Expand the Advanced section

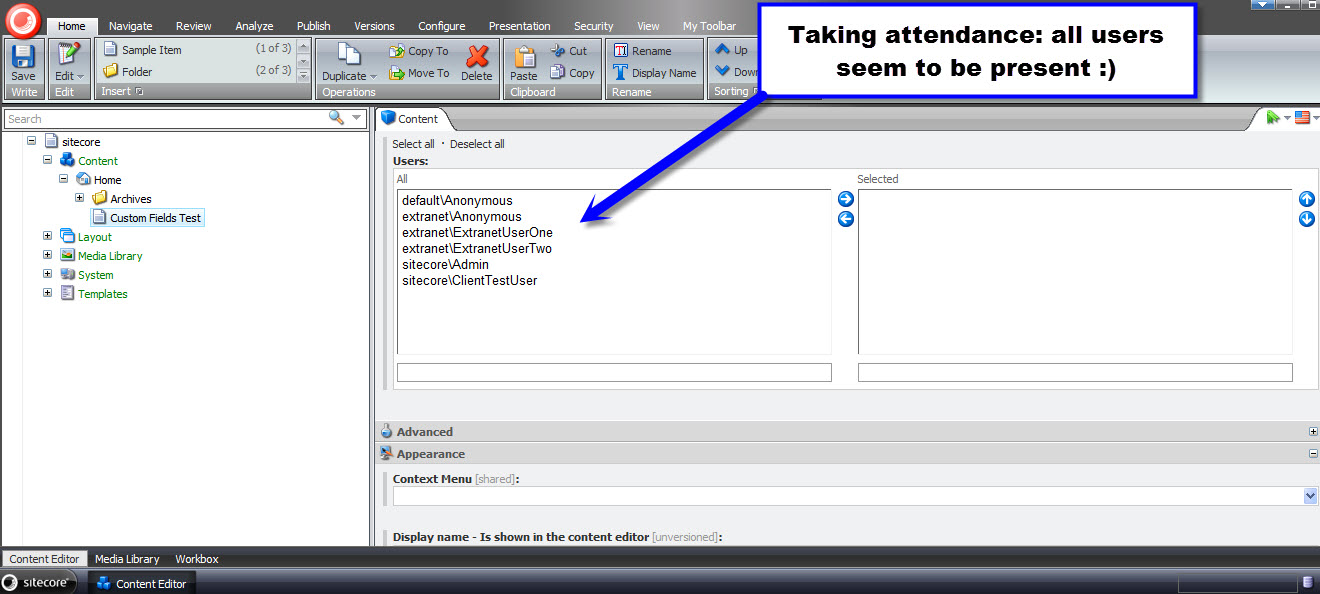tap(1313, 432)
